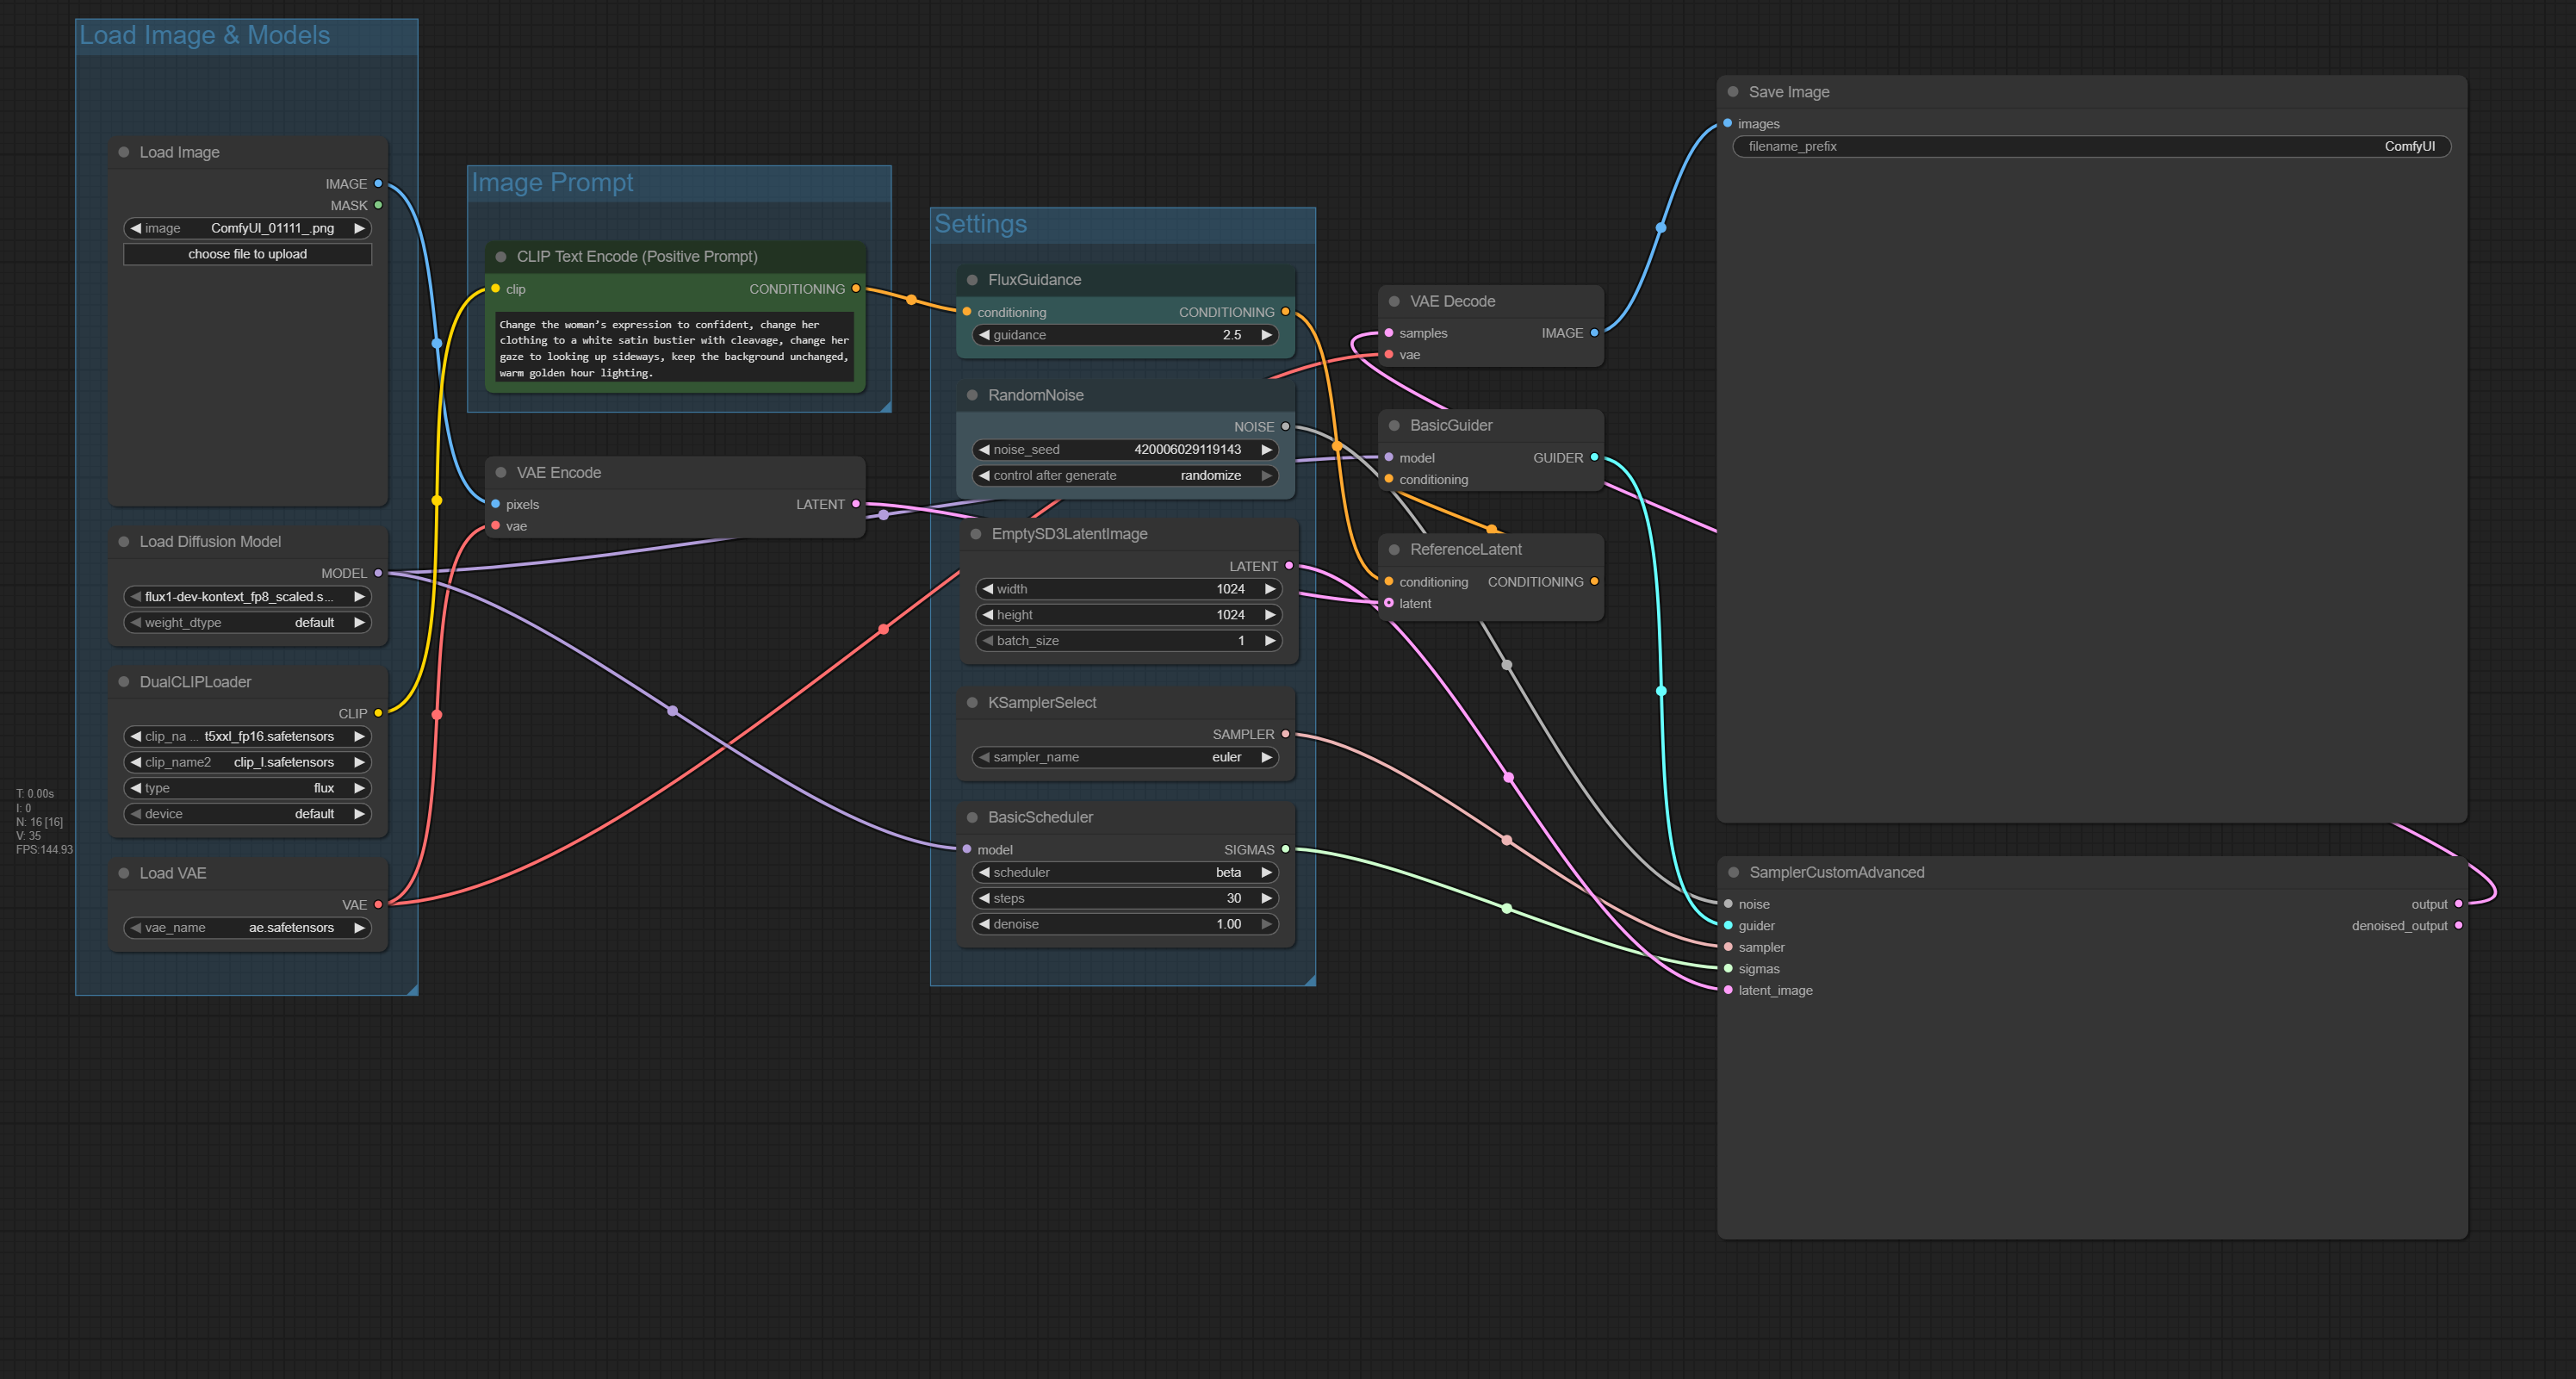Viewport: 2576px width, 1379px height.
Task: Decrease height value with left arrow
Action: pos(988,615)
